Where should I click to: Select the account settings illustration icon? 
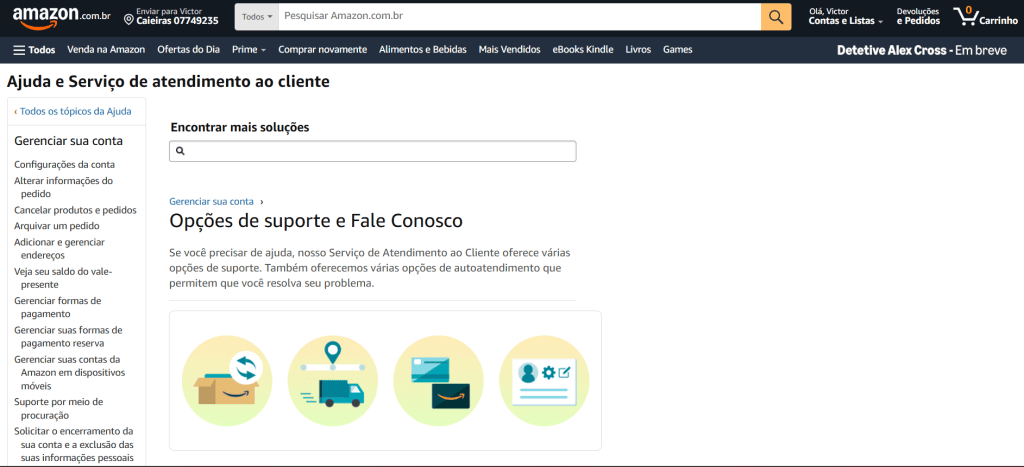[544, 380]
